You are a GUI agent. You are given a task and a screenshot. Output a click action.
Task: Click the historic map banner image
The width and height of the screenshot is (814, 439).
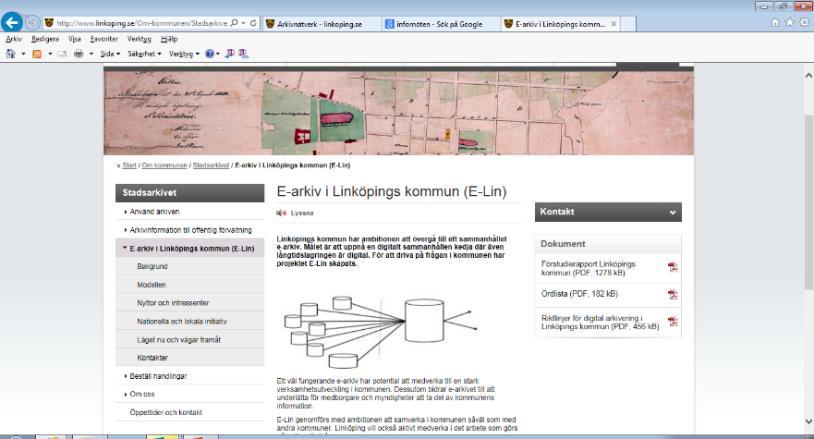pos(399,113)
